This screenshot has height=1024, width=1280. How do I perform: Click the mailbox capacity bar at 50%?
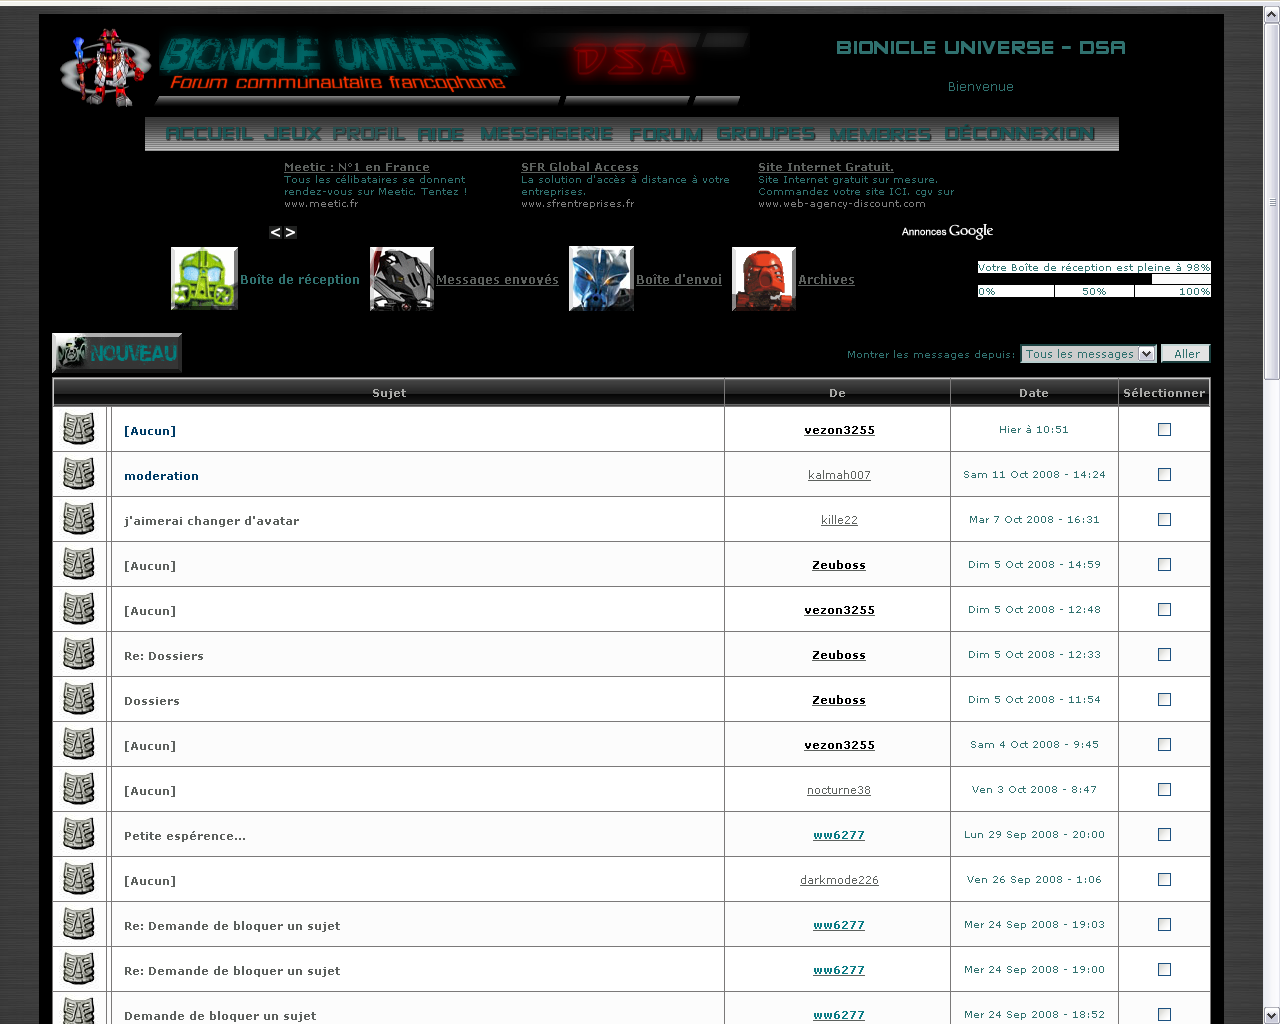pos(1094,291)
